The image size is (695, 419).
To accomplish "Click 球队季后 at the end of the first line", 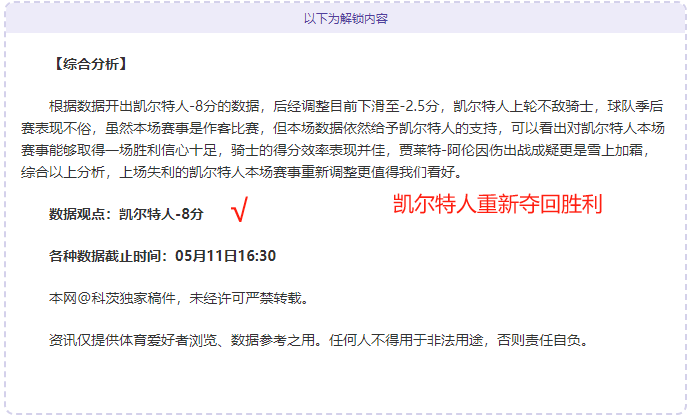I will (x=635, y=106).
